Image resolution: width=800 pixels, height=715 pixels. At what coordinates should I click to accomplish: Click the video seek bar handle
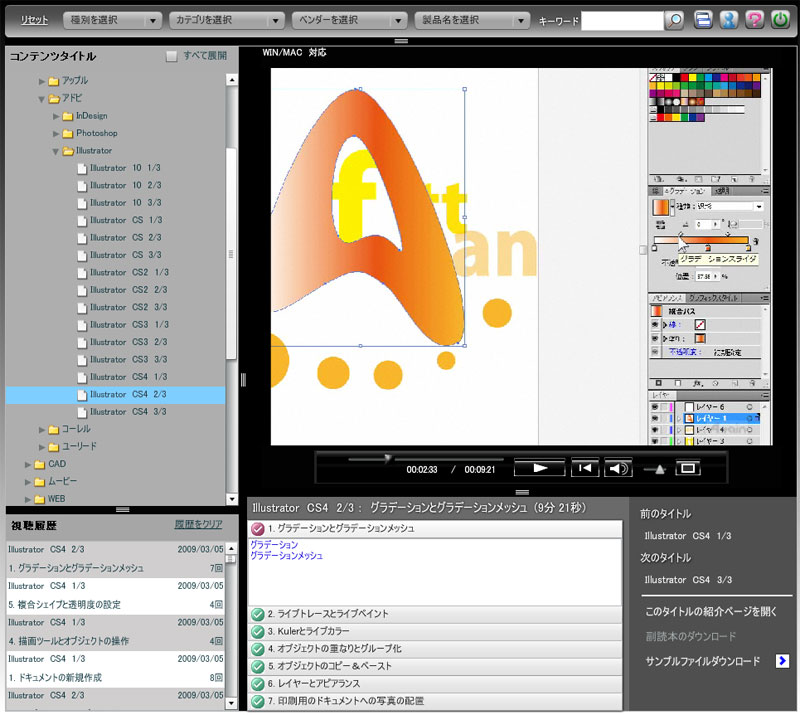[x=388, y=458]
